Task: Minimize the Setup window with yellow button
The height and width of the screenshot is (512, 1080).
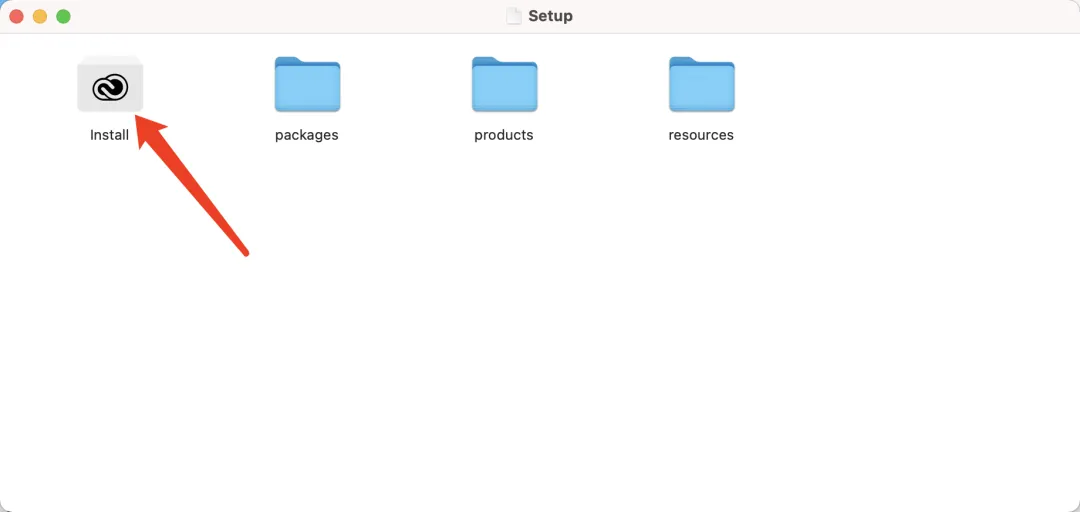Action: point(40,17)
